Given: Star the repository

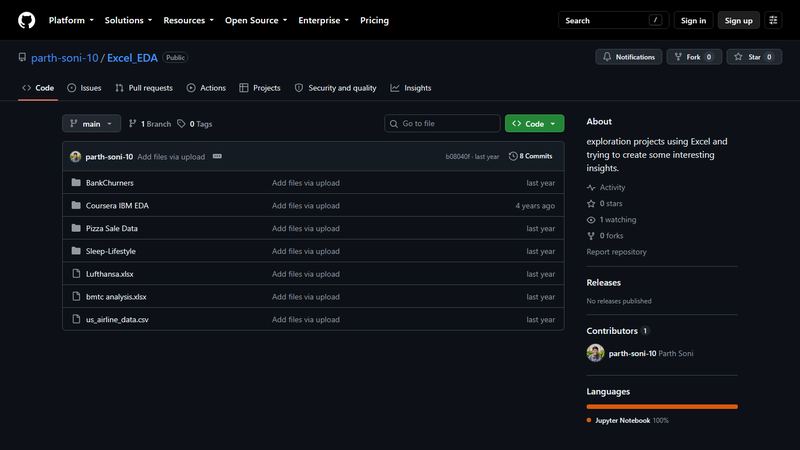Looking at the screenshot, I should tap(754, 57).
